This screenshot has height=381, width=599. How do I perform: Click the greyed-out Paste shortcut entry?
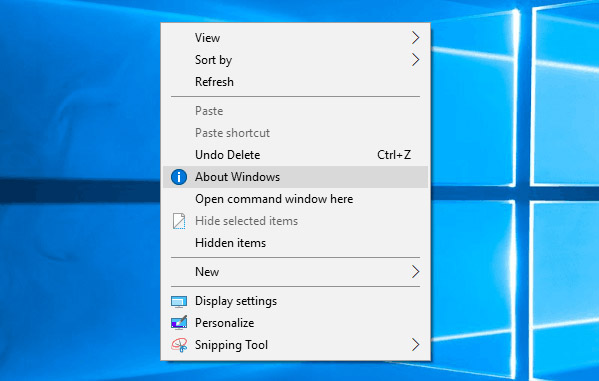[x=295, y=133]
